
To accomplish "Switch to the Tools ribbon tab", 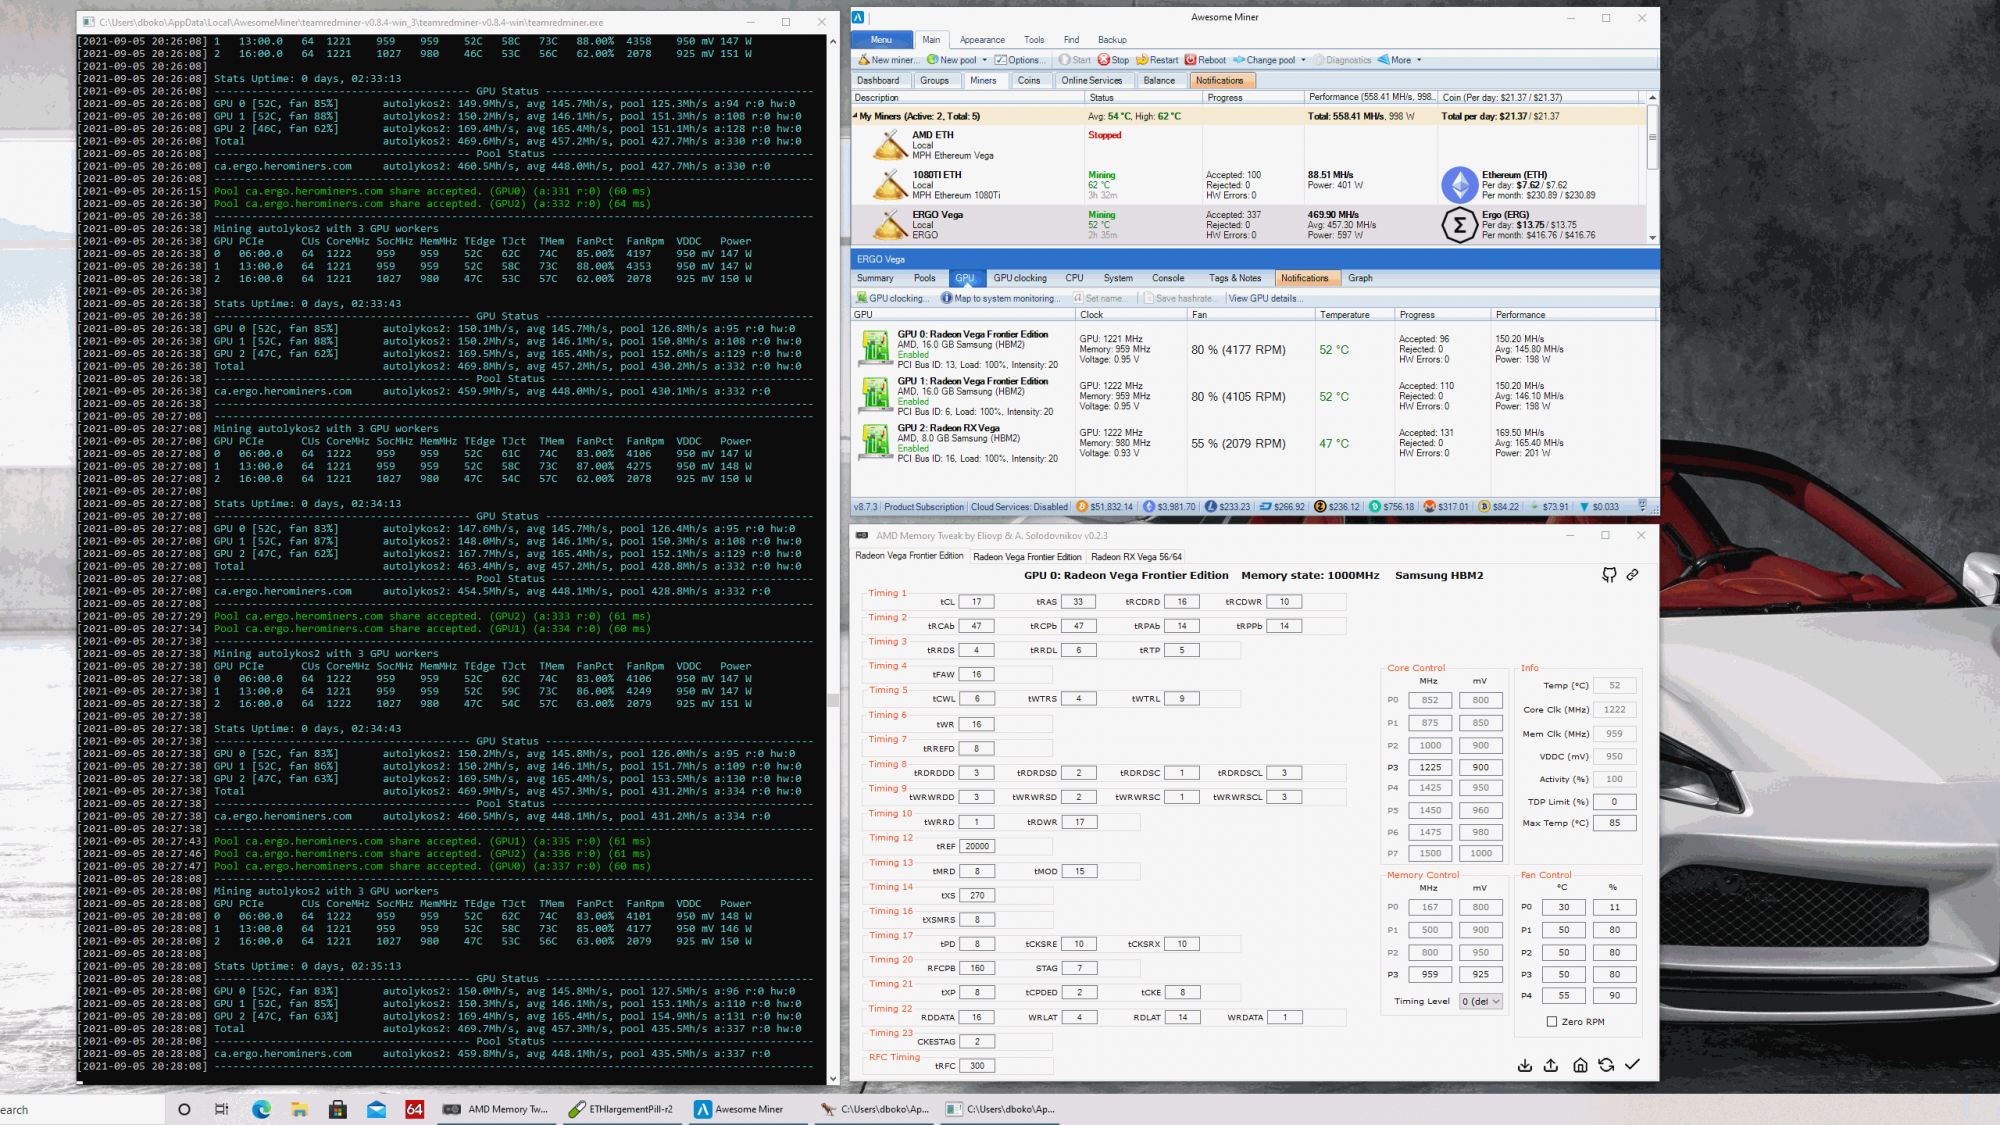I will click(1034, 40).
